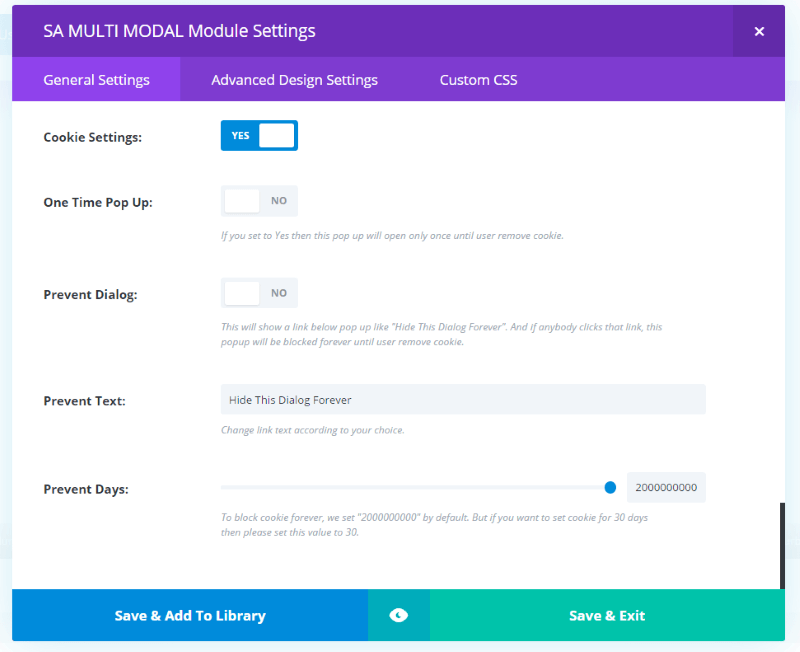Viewport: 800px width, 652px height.
Task: Turn off the Cookie Settings switch
Action: coord(259,136)
